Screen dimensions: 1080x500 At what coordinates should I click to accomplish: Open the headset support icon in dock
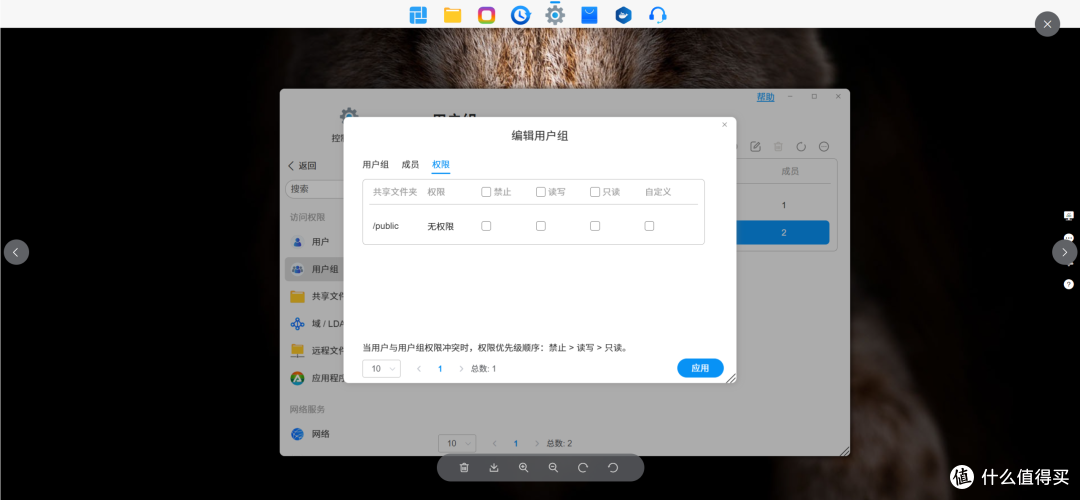pos(658,14)
